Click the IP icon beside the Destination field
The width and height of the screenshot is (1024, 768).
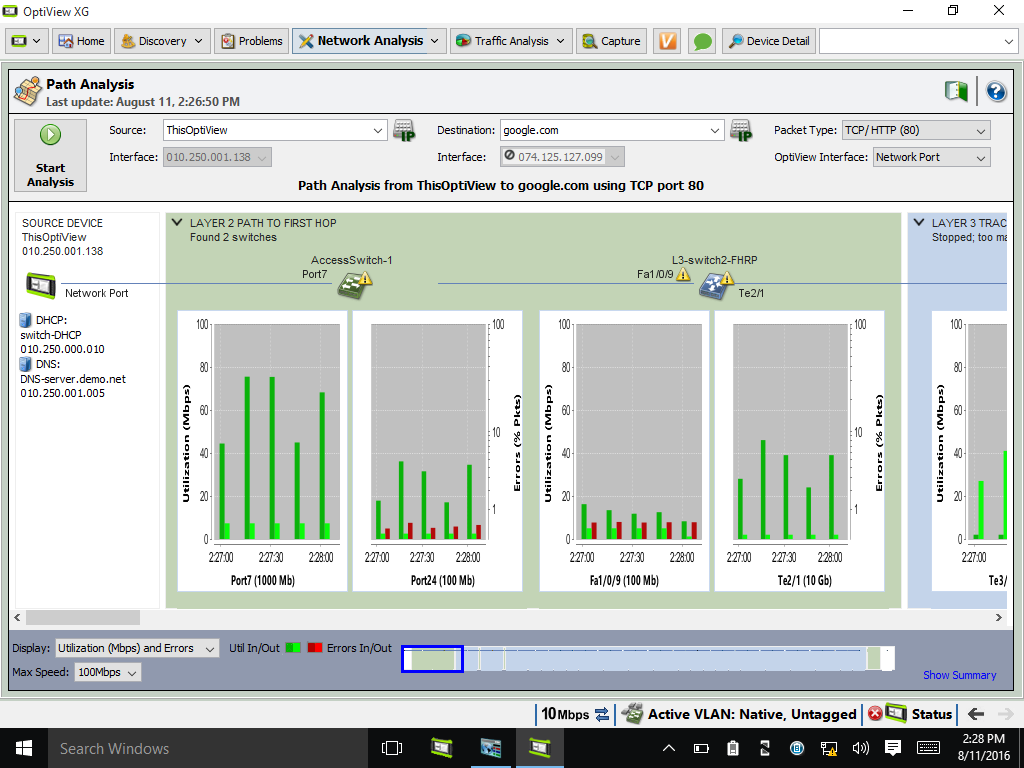[741, 131]
